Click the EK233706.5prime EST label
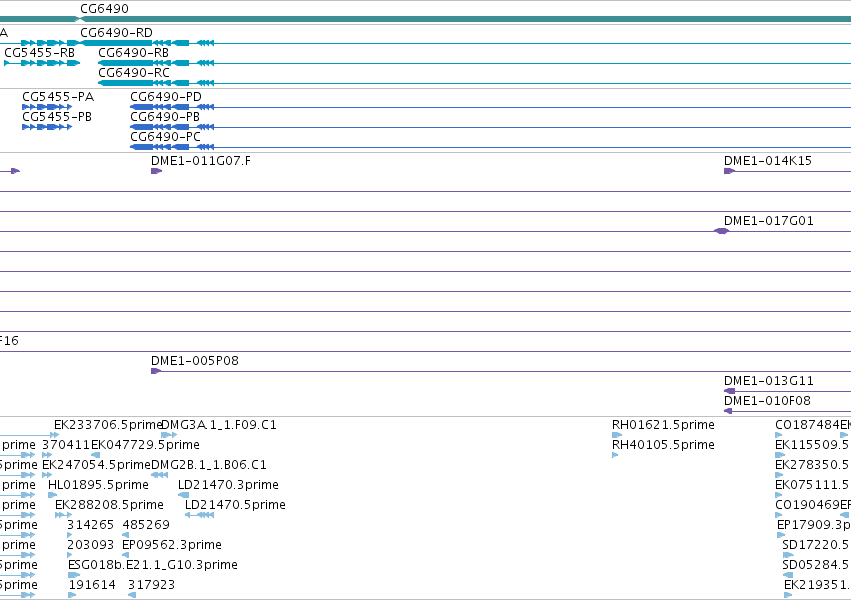The width and height of the screenshot is (851, 600). point(108,425)
